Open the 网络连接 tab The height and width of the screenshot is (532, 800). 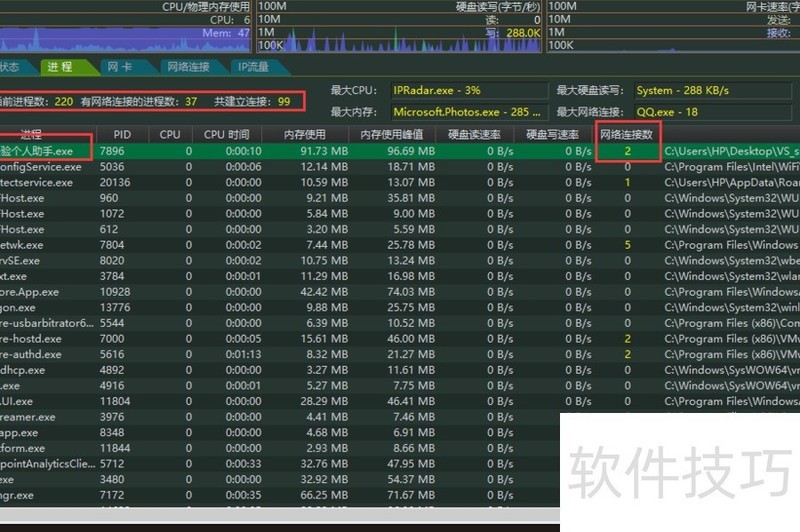pos(188,67)
